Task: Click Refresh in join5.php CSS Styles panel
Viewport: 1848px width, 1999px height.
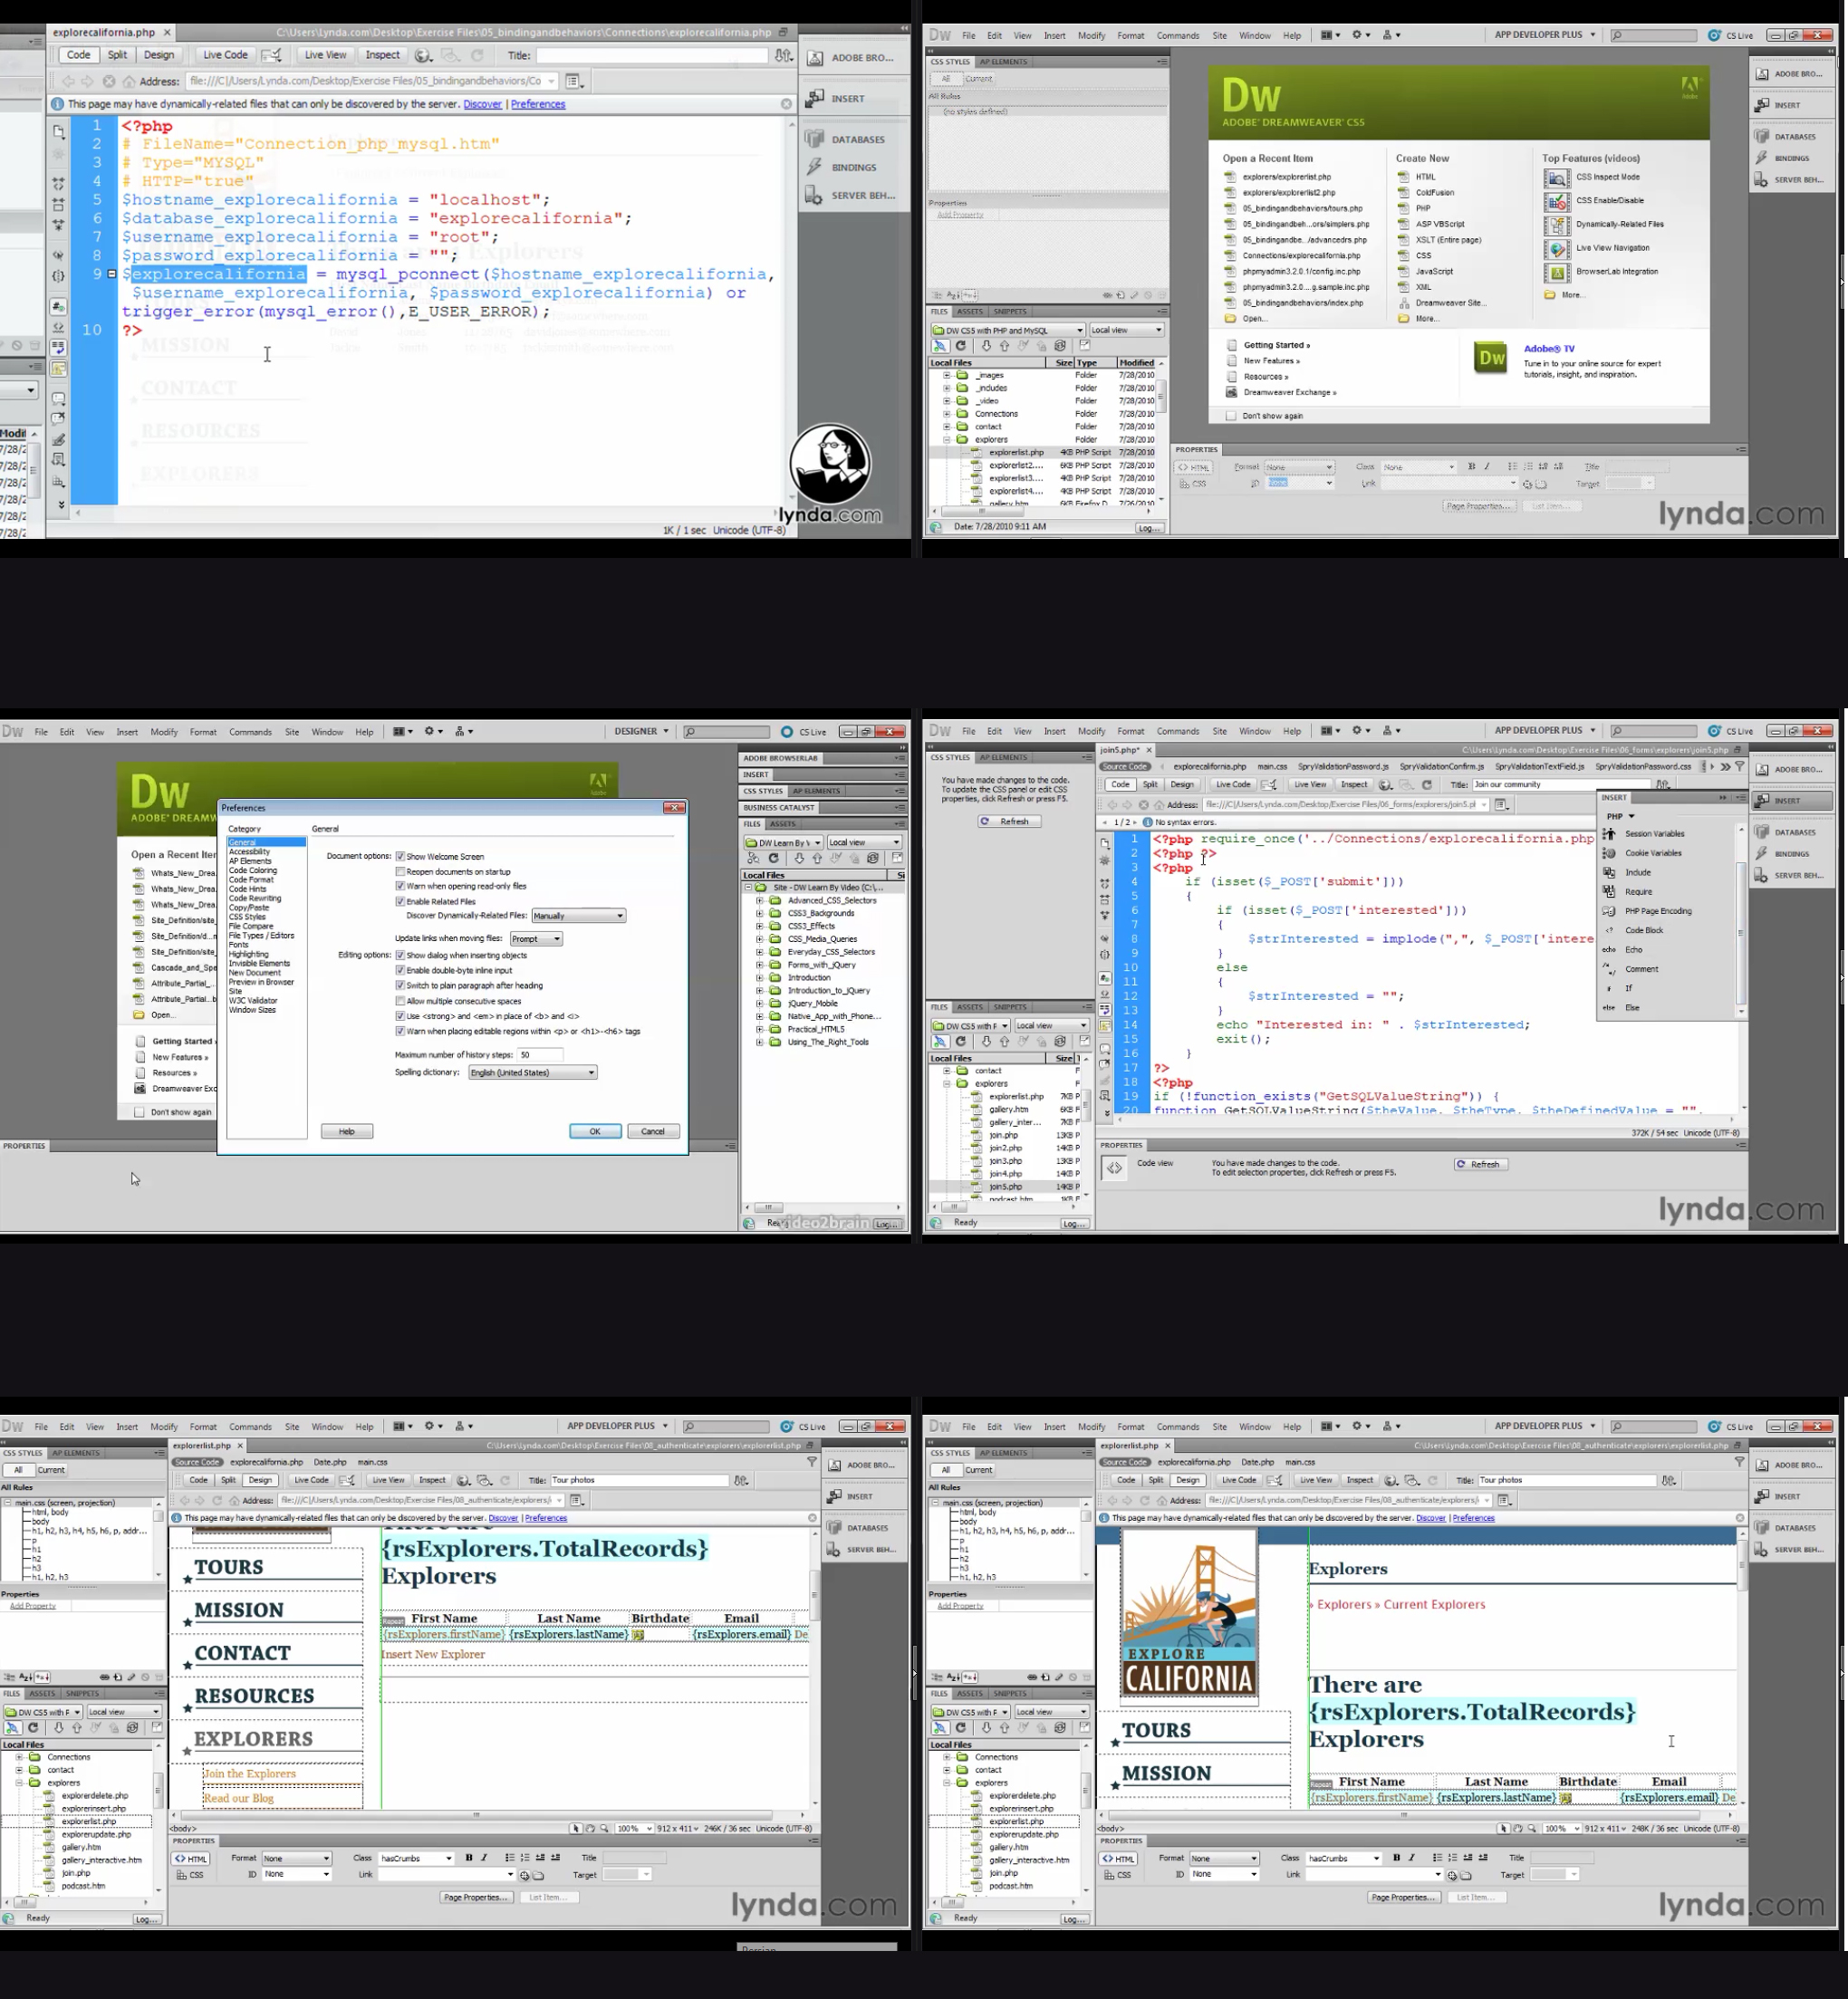Action: coord(1009,821)
